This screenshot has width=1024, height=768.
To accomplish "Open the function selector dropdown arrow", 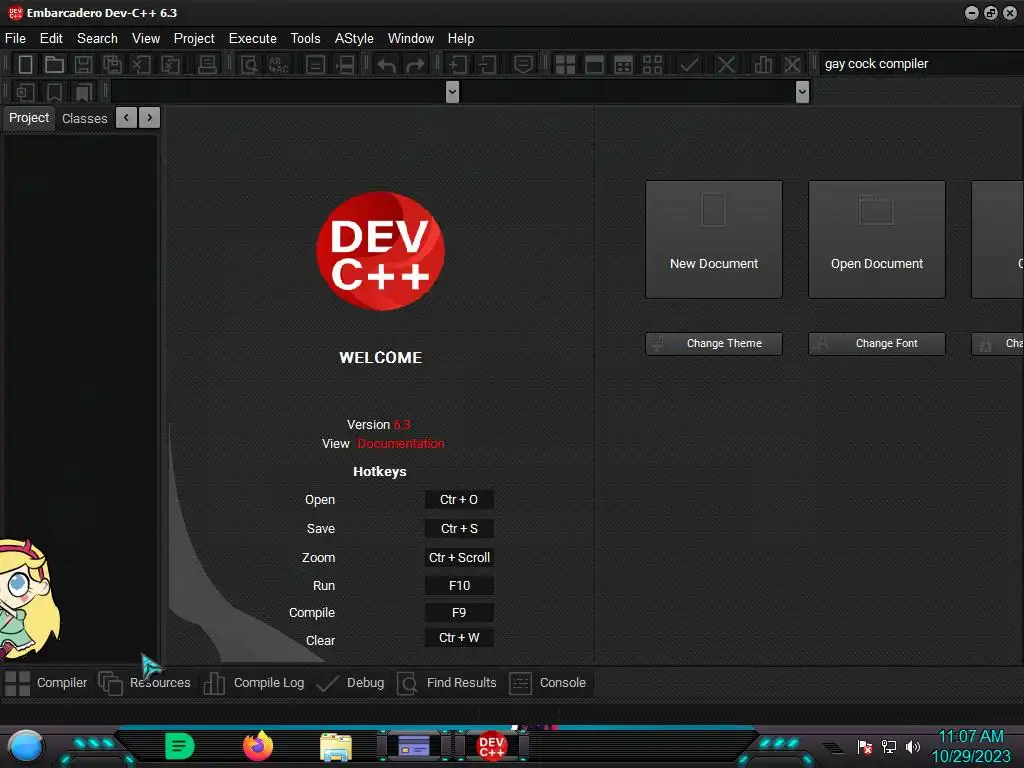I will pos(803,92).
